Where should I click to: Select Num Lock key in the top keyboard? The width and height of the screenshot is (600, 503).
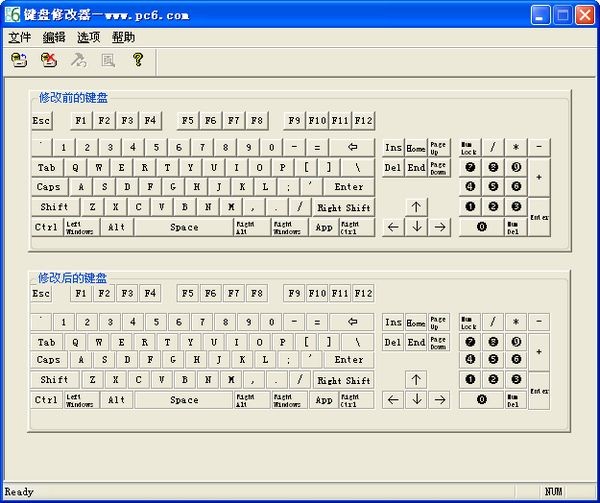(x=468, y=148)
